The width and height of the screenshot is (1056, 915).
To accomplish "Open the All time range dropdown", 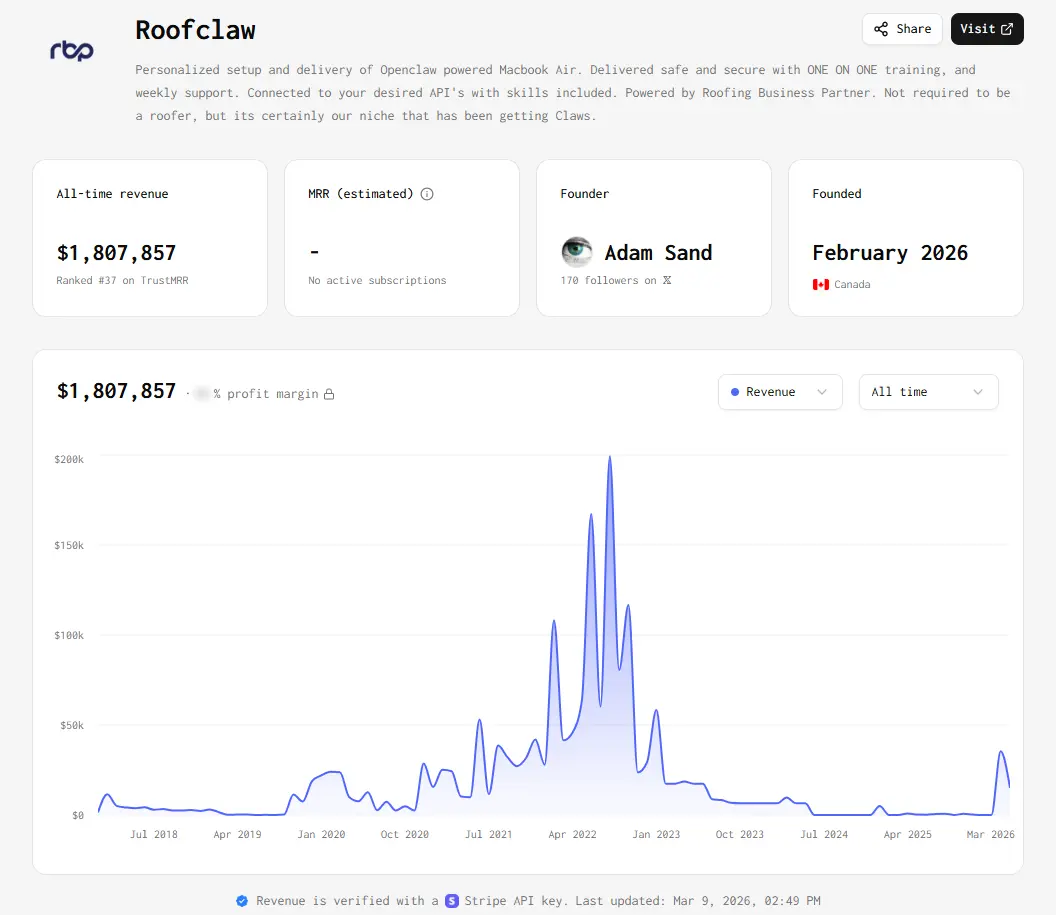I will (928, 392).
